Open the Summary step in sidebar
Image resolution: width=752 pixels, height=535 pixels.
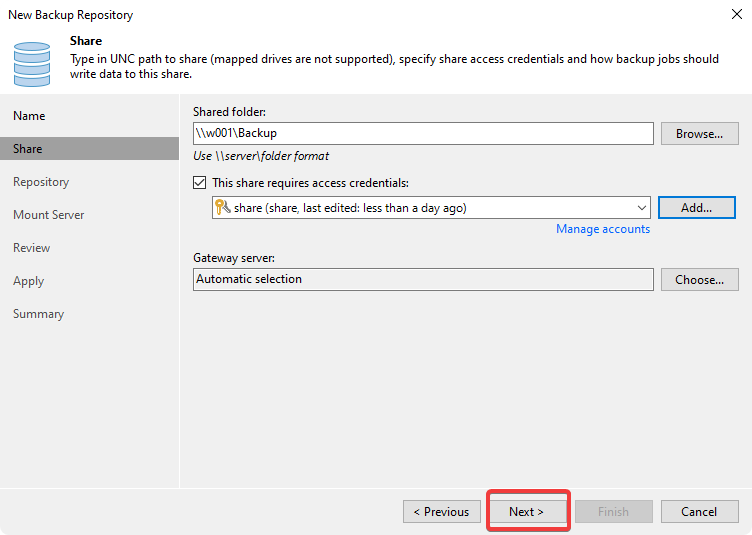coord(38,314)
